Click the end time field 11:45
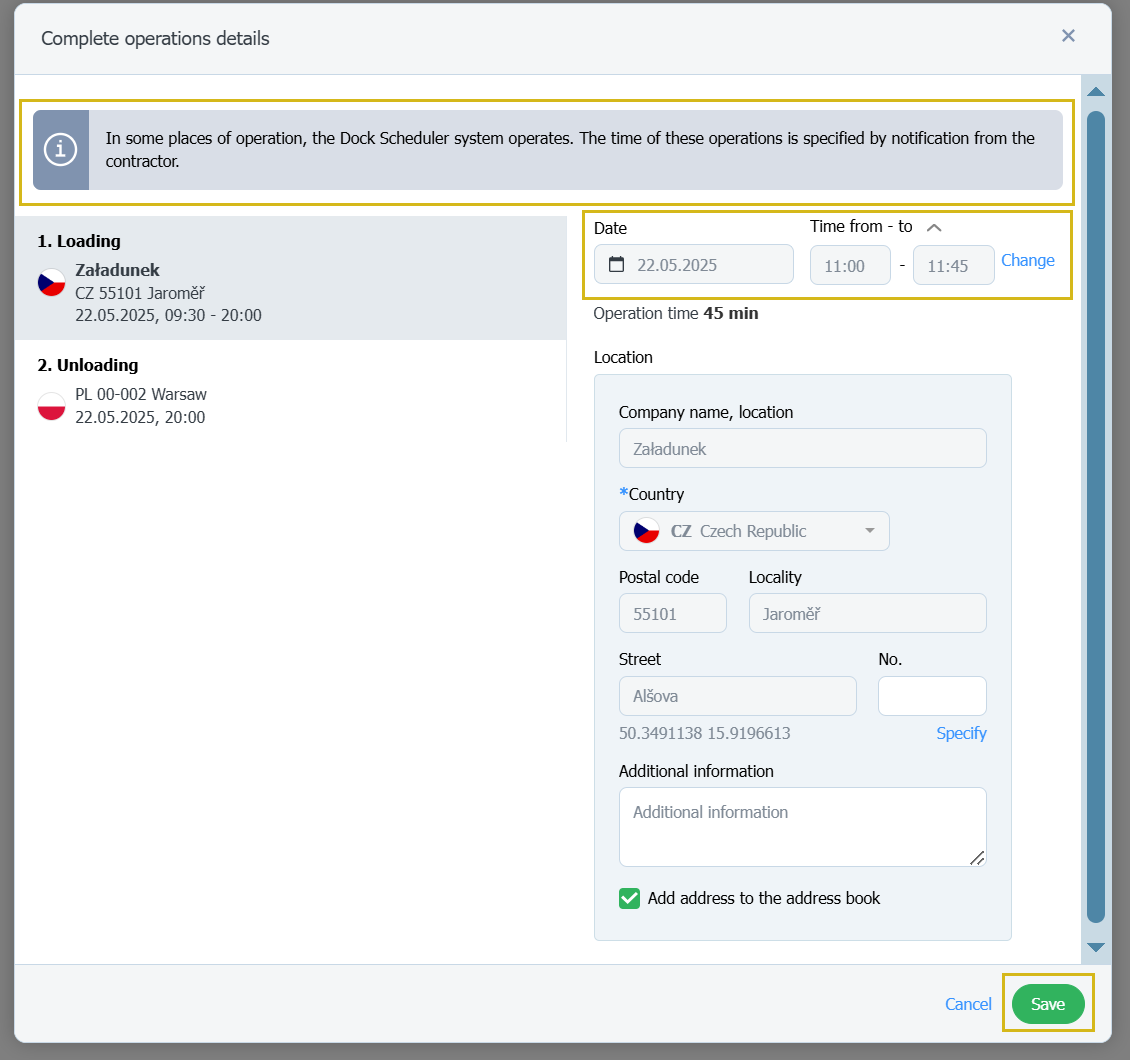The image size is (1130, 1060). tap(953, 266)
